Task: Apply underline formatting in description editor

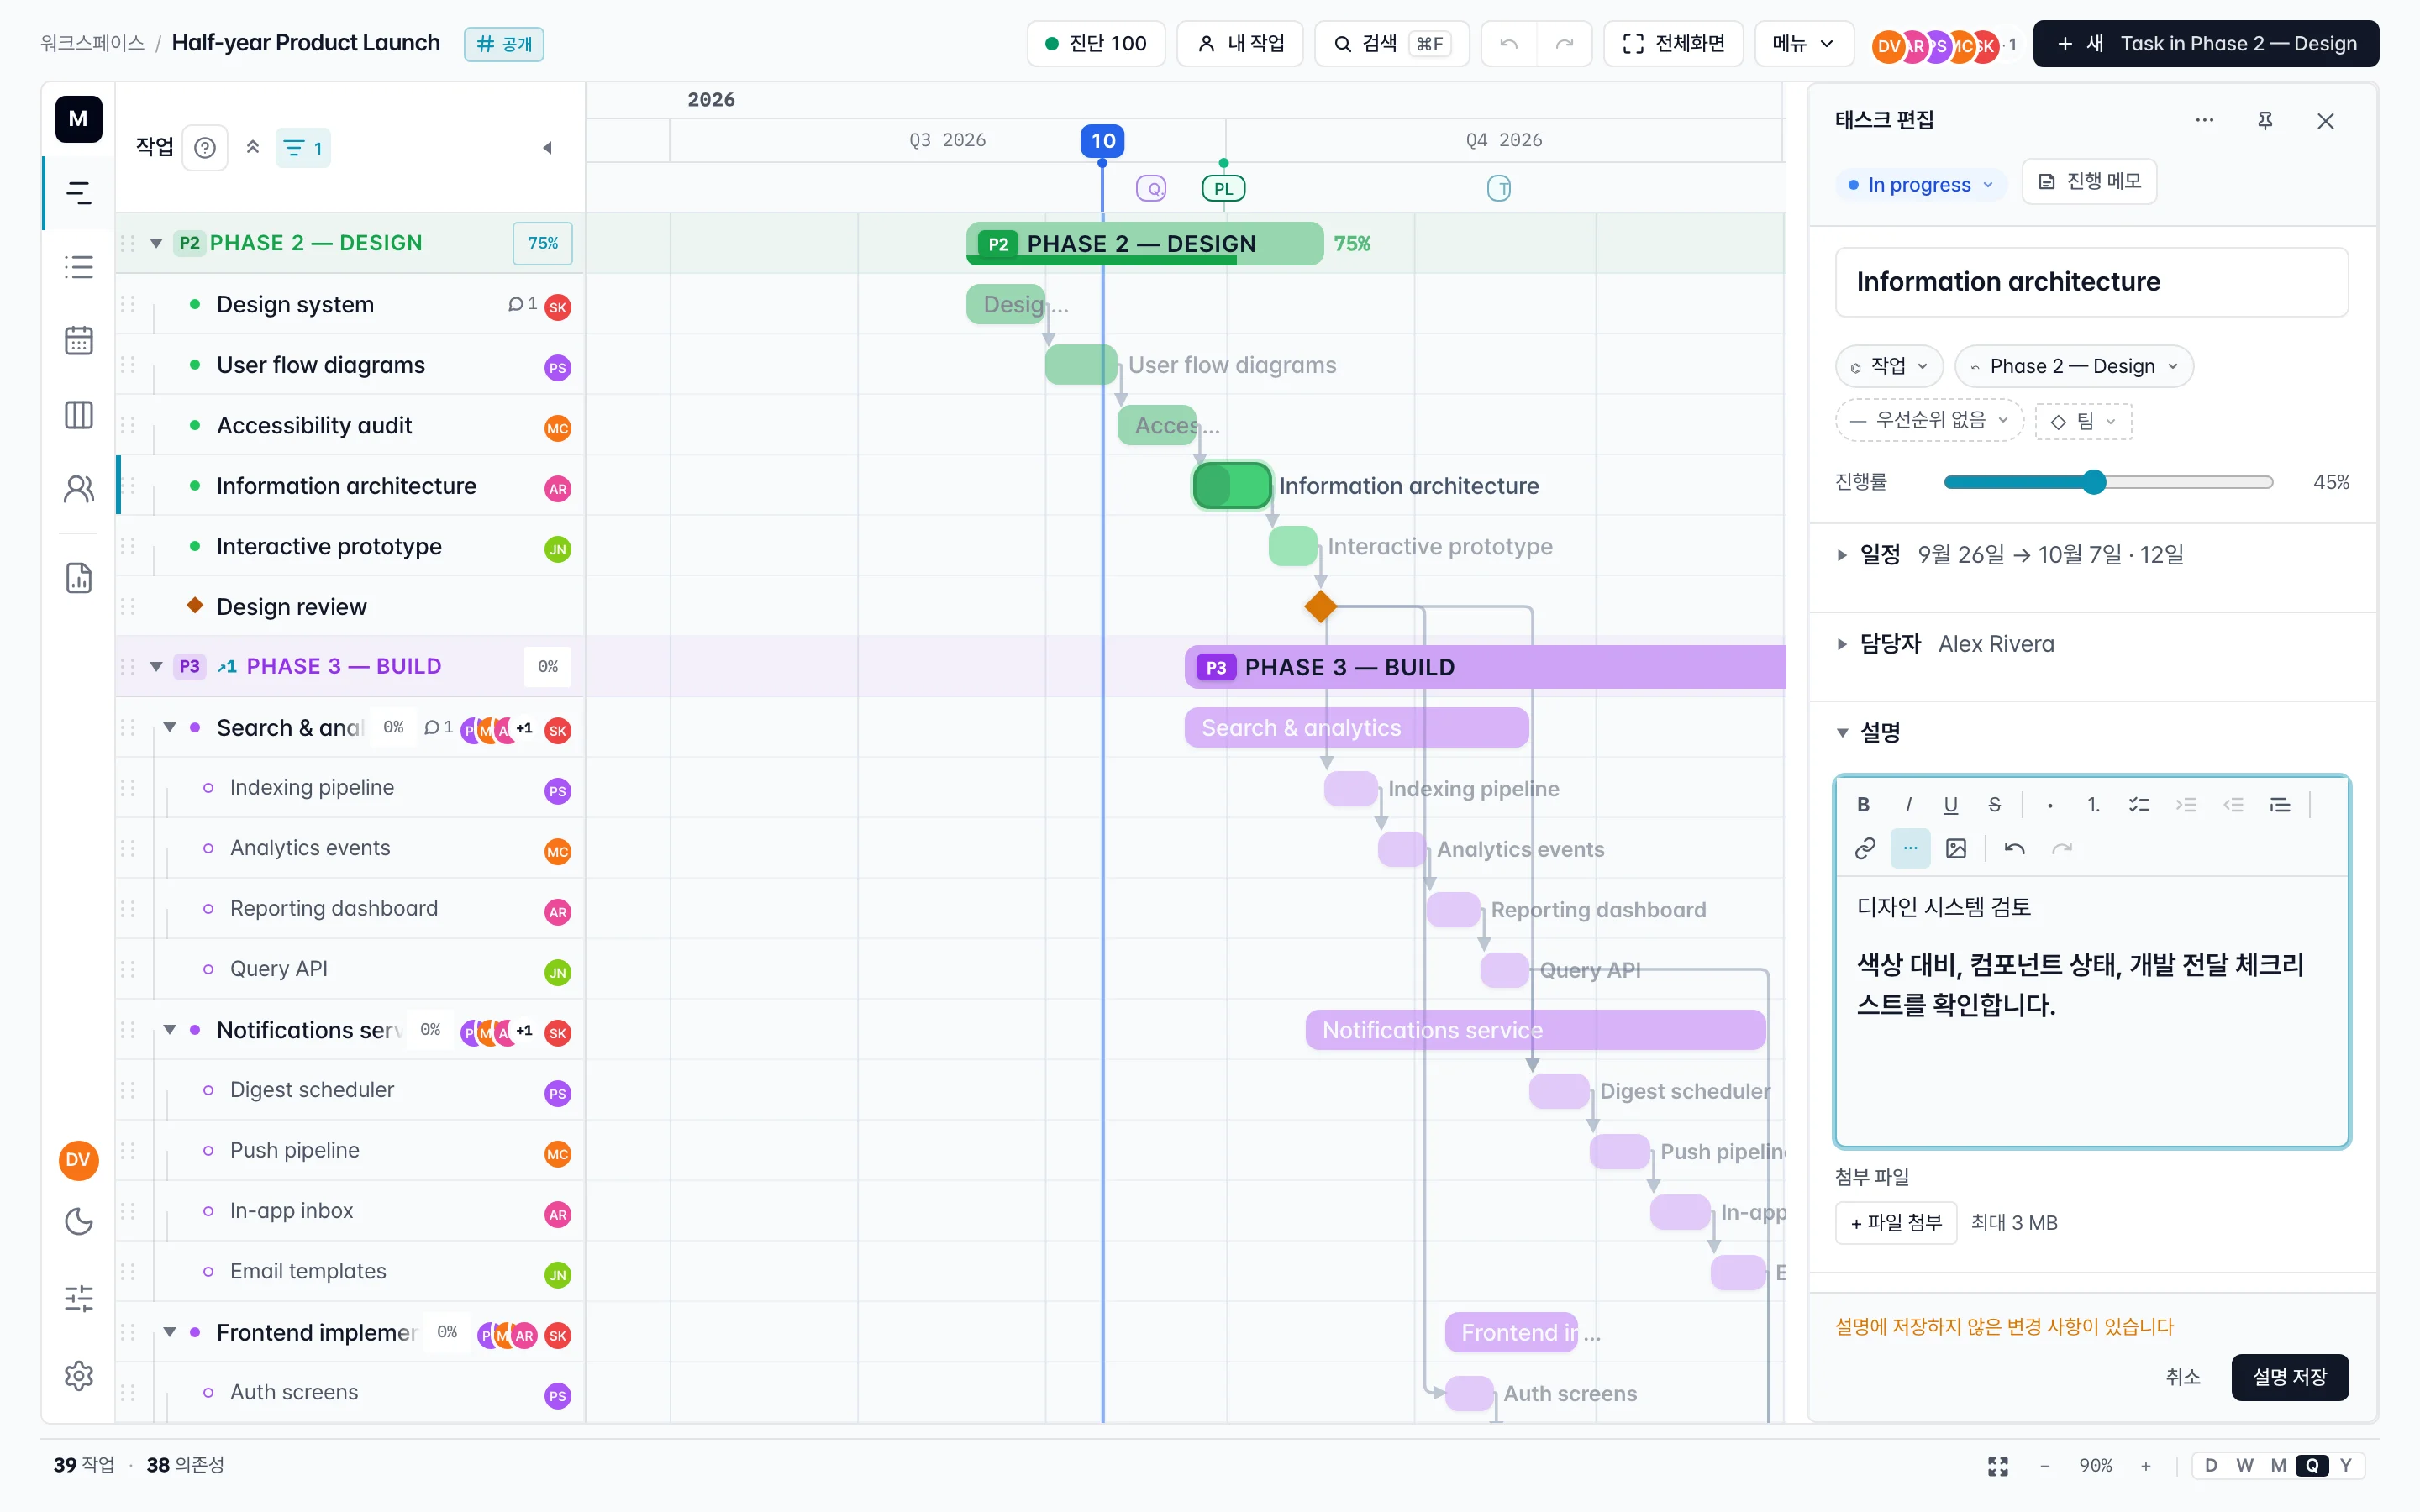Action: tap(1950, 805)
